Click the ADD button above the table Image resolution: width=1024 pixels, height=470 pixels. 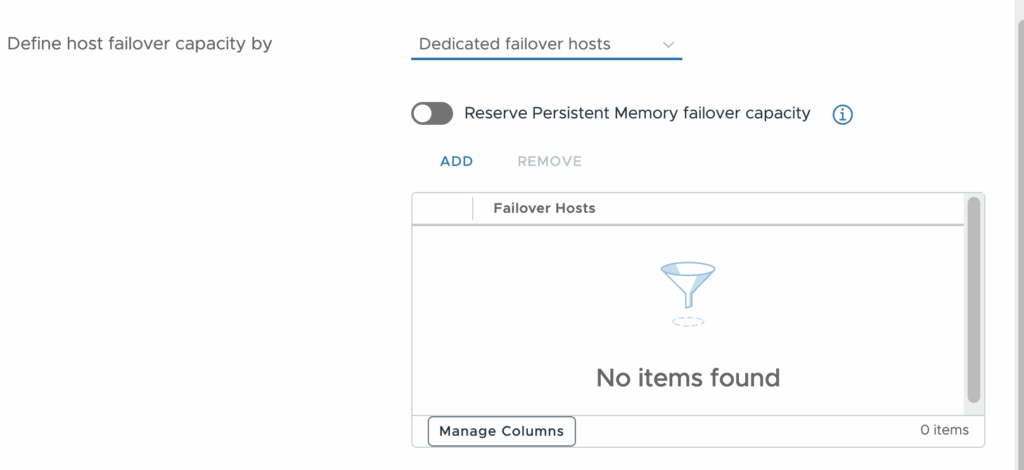456,161
